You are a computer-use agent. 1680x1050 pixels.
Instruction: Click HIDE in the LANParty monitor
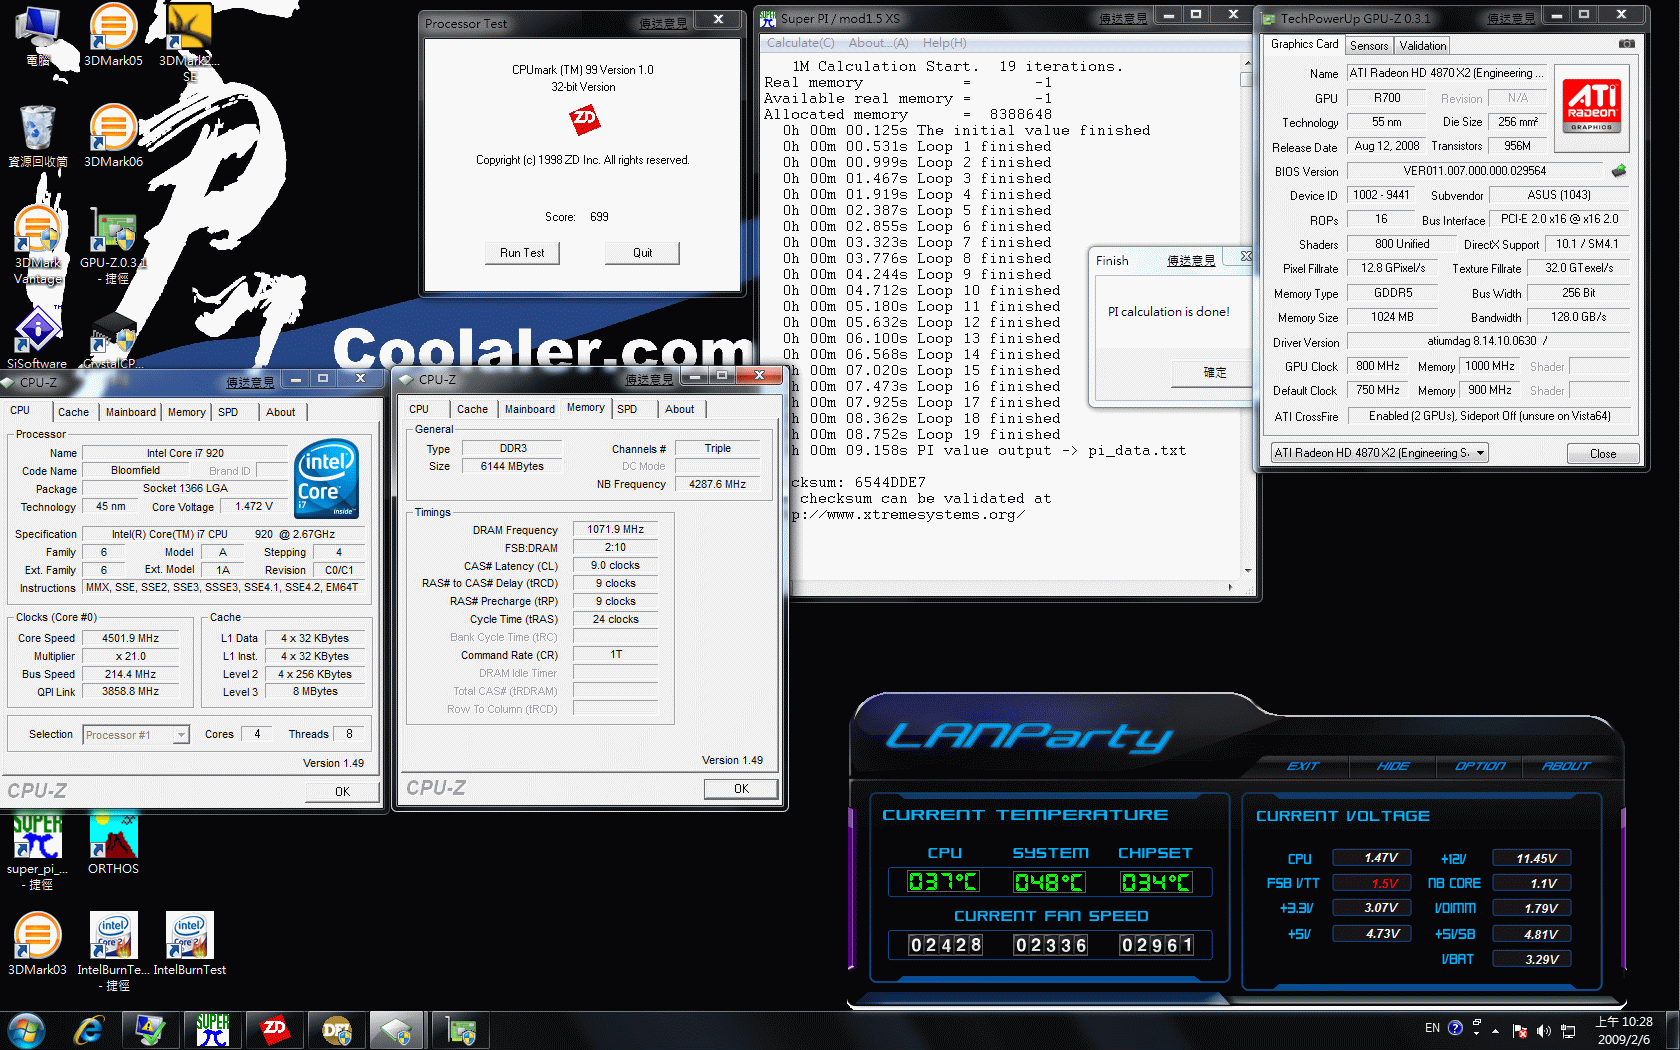tap(1392, 766)
